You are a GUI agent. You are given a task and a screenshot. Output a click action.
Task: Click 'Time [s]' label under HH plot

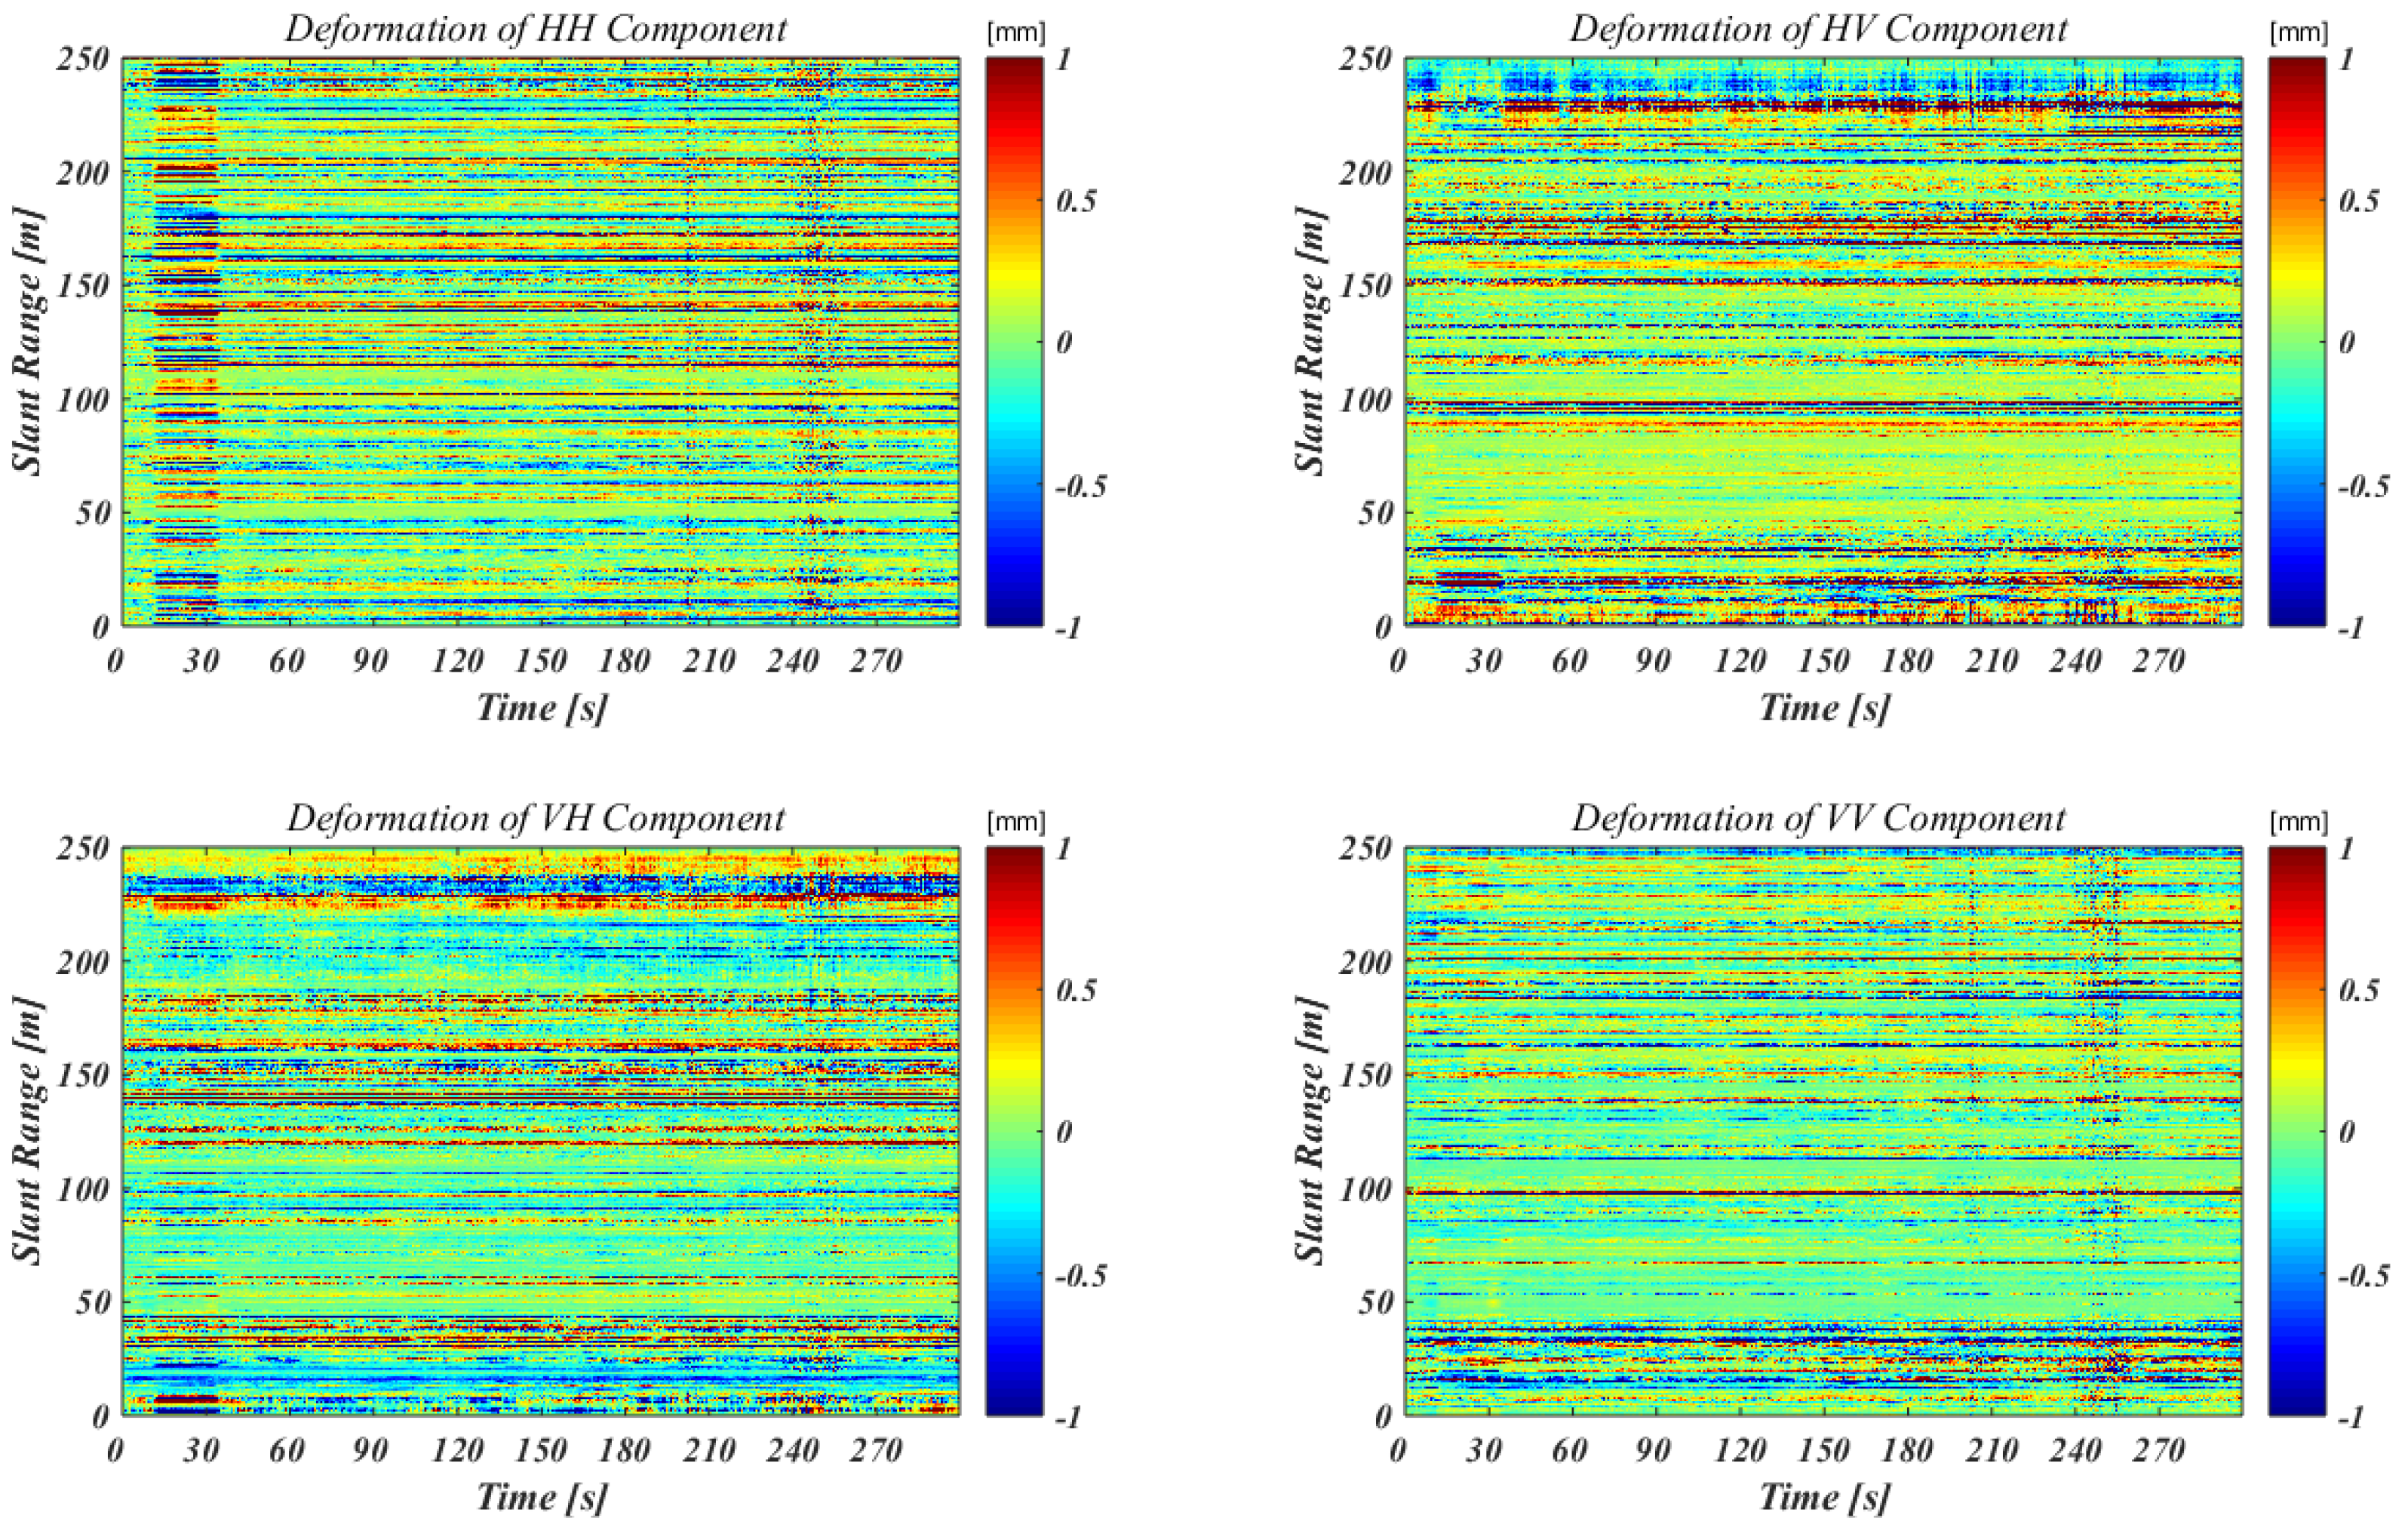click(x=541, y=708)
